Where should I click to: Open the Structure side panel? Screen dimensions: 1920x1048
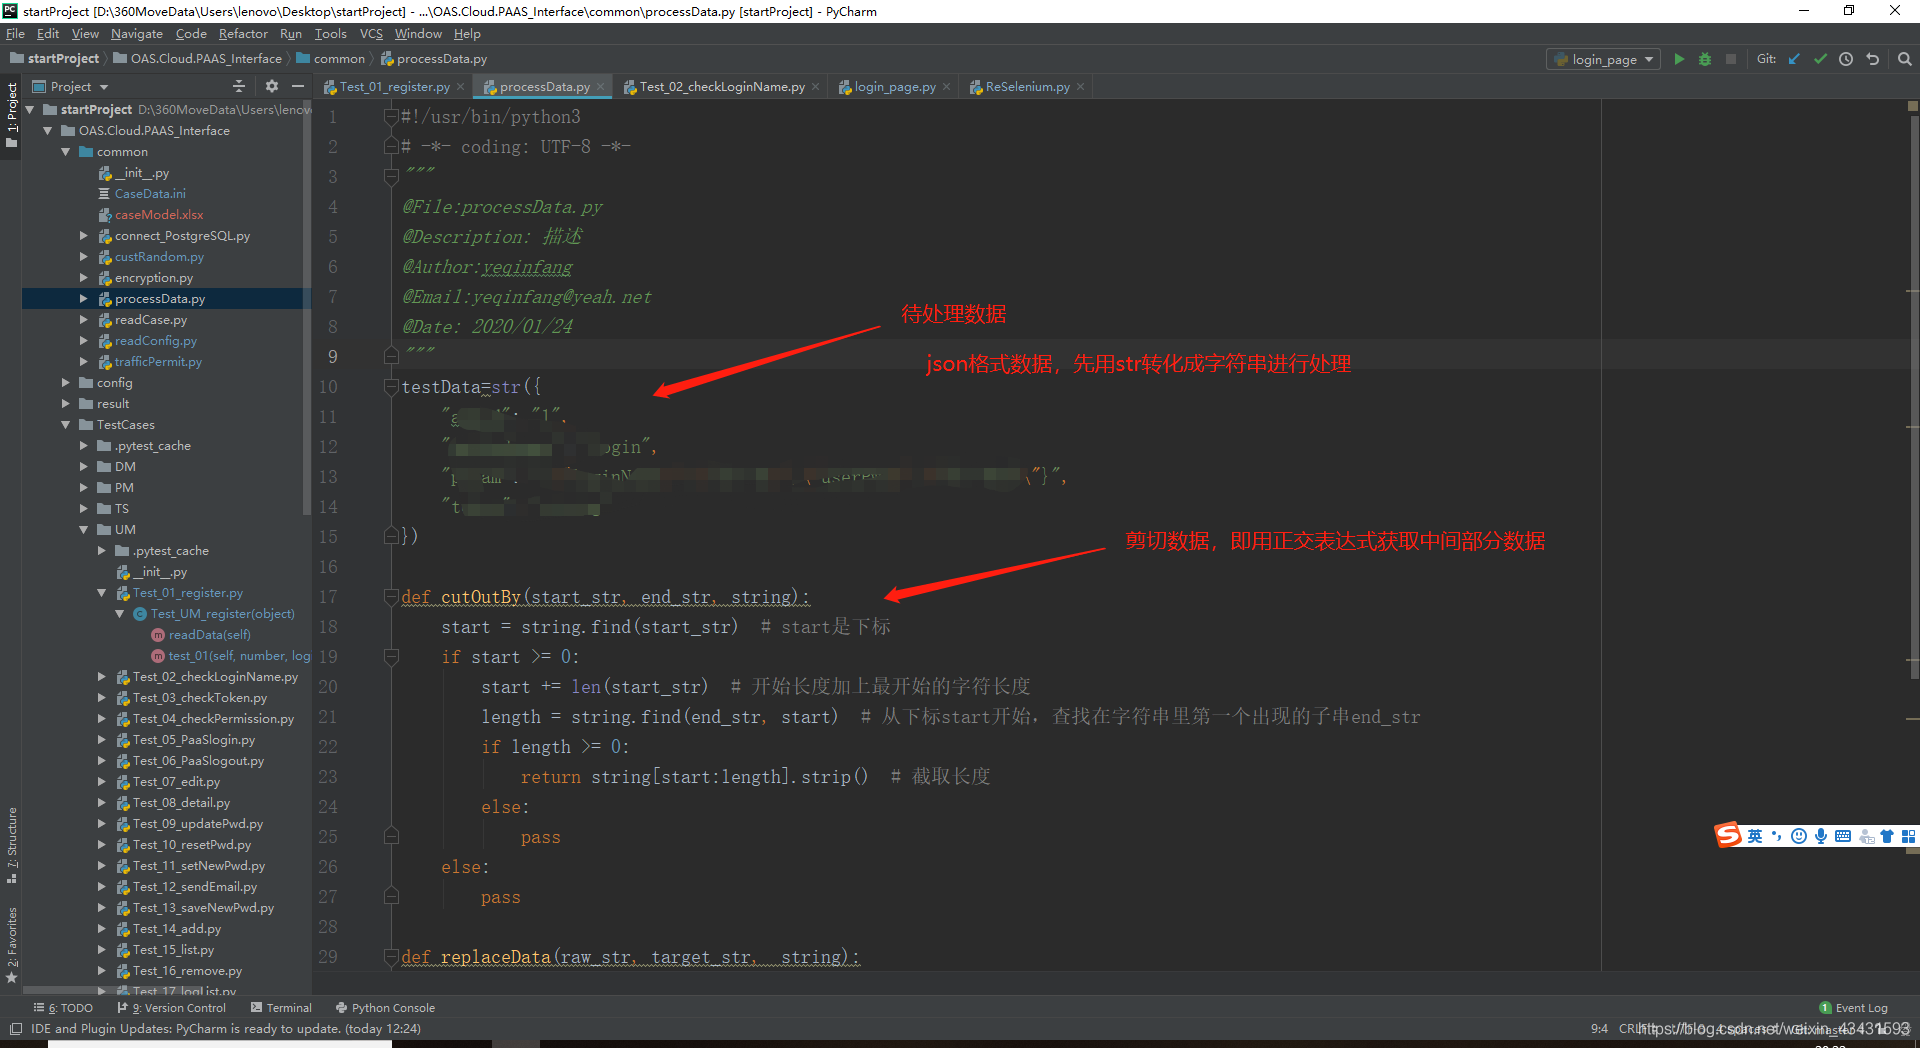coord(11,845)
